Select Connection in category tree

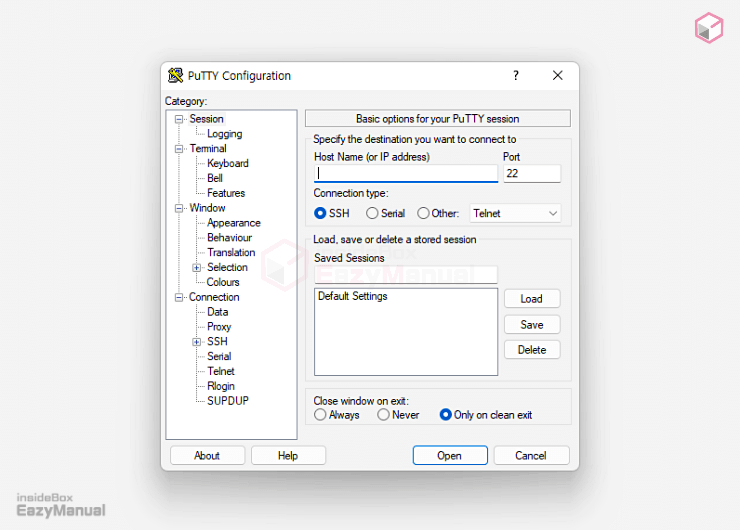(214, 297)
